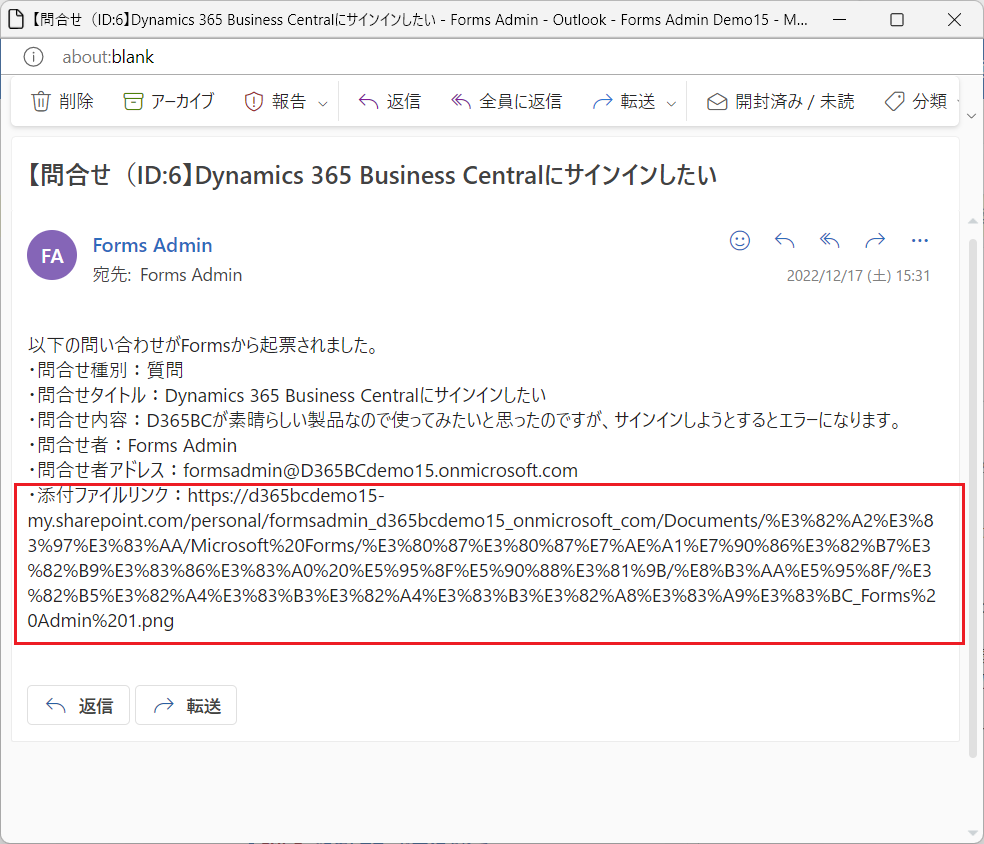This screenshot has height=844, width=984.
Task: Click the bottom 返信 reply button
Action: tap(78, 705)
